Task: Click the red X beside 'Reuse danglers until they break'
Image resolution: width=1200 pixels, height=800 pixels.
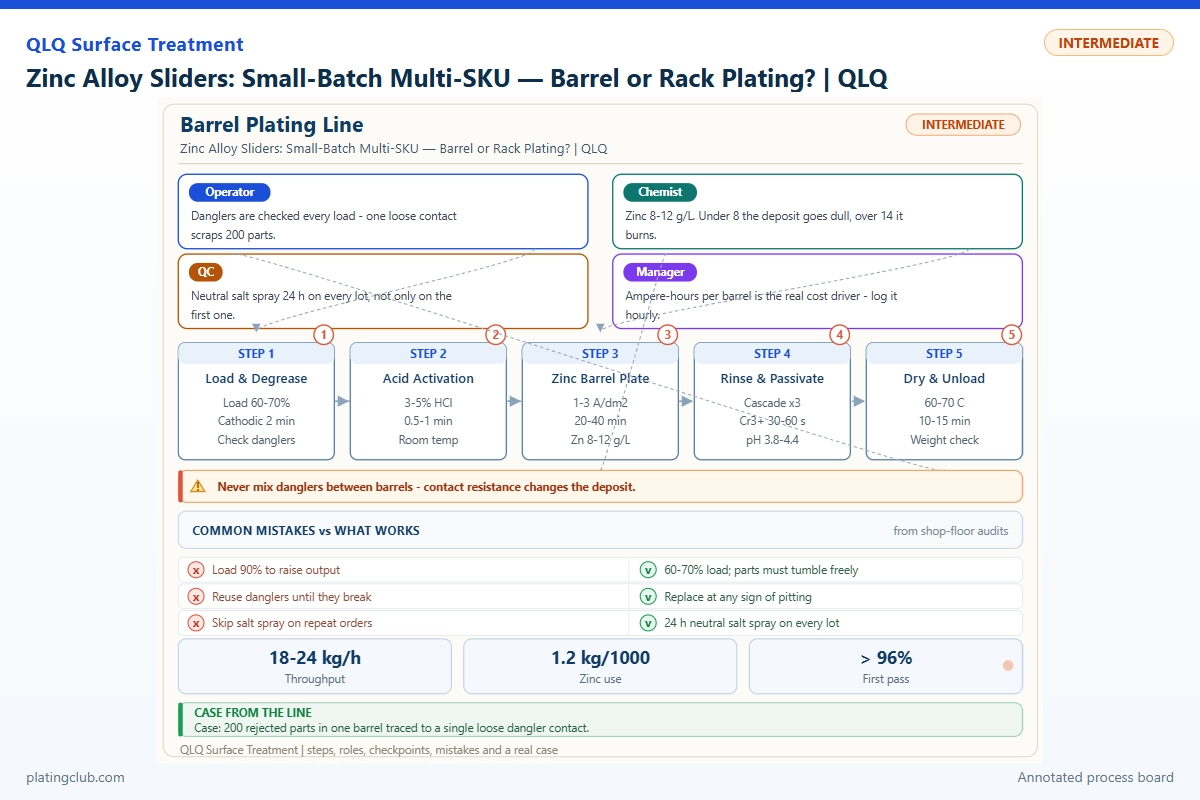Action: (197, 597)
